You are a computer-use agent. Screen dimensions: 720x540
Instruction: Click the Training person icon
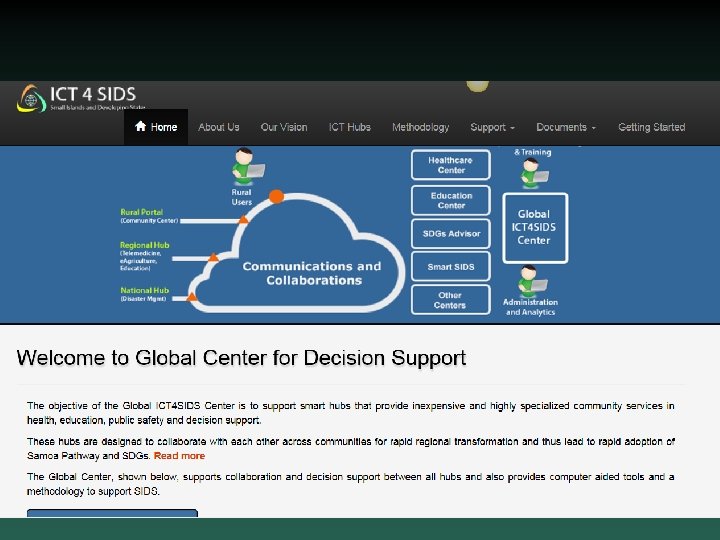[x=534, y=173]
